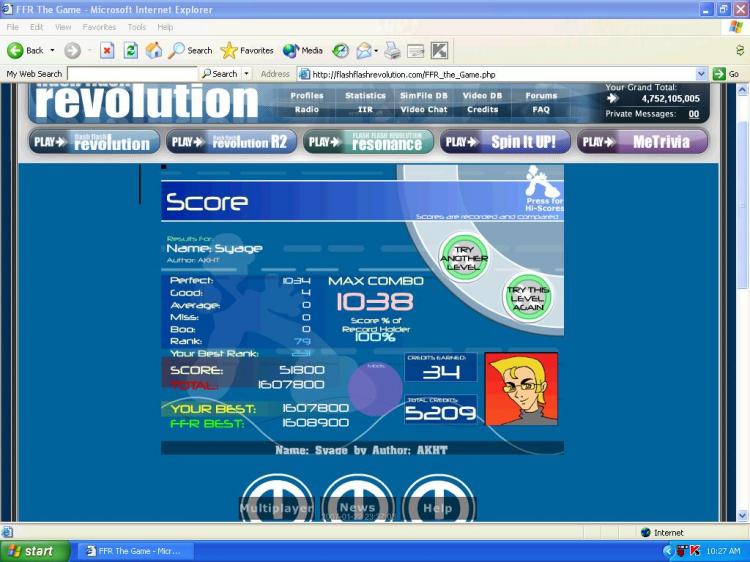
Task: Click the K icon in the IE toolbar
Action: coord(439,50)
